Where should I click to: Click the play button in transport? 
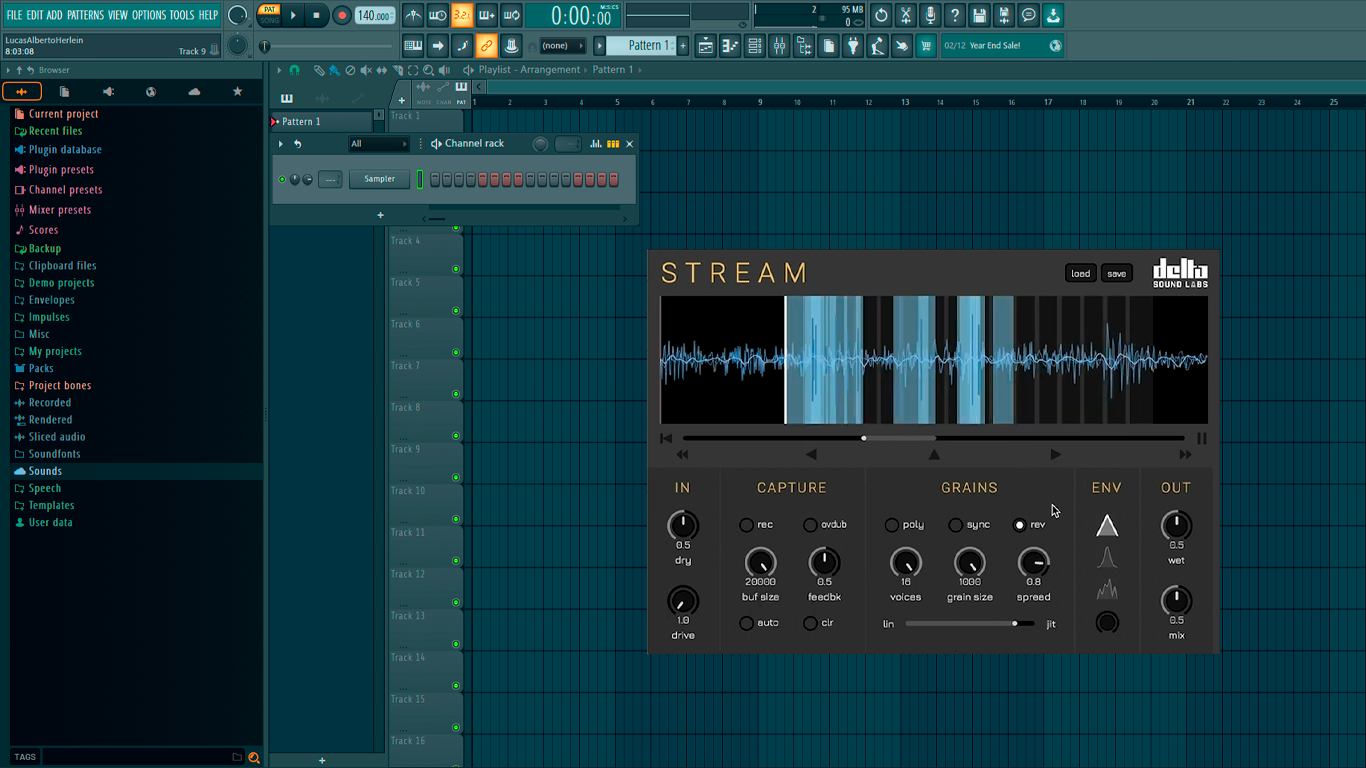tap(293, 15)
